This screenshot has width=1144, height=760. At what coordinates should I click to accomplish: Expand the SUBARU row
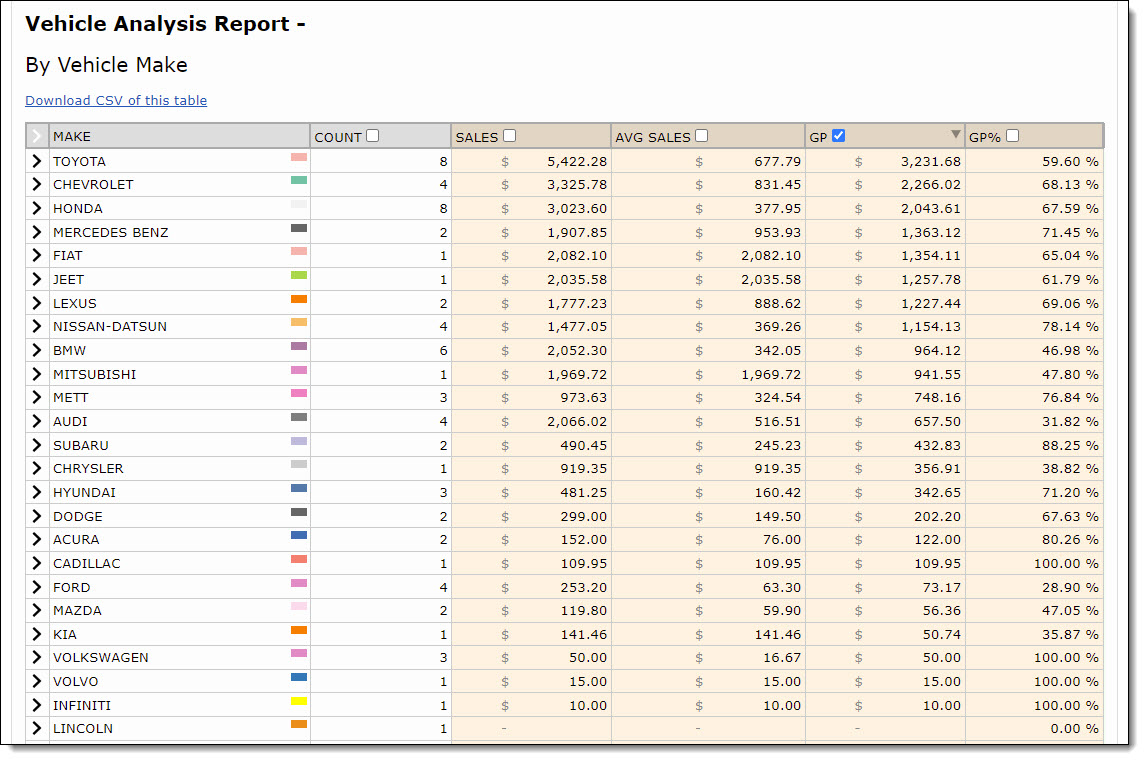pyautogui.click(x=36, y=445)
